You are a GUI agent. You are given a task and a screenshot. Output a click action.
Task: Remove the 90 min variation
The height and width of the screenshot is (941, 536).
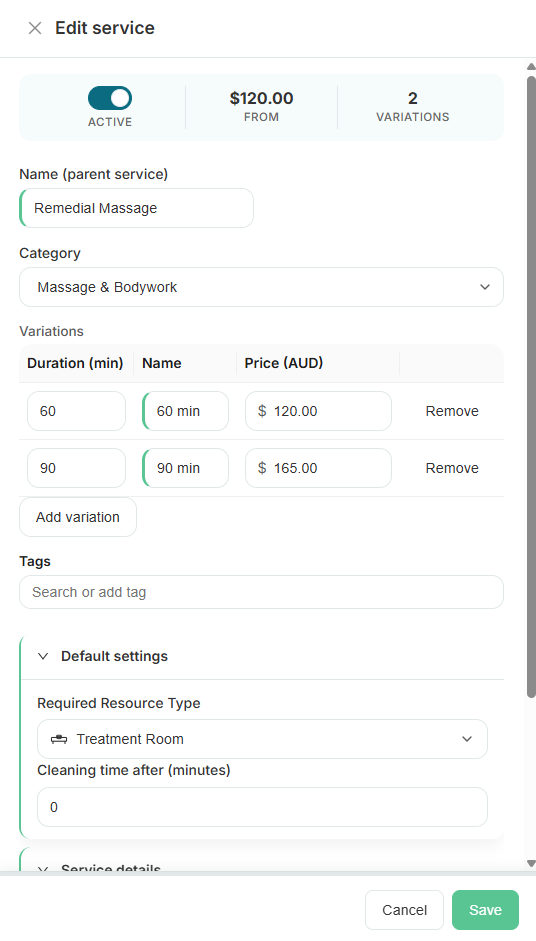click(452, 468)
